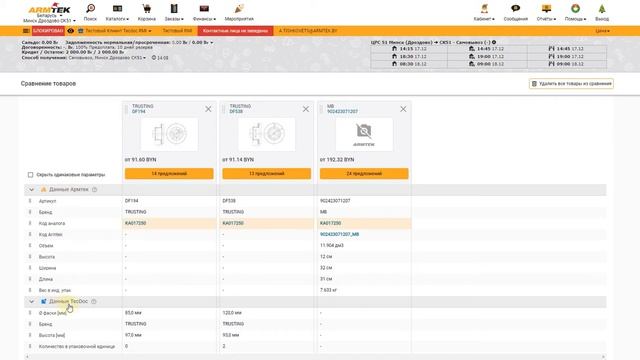Open the Мероприятия icon
Image resolution: width=640 pixels, height=360 pixels.
(239, 9)
